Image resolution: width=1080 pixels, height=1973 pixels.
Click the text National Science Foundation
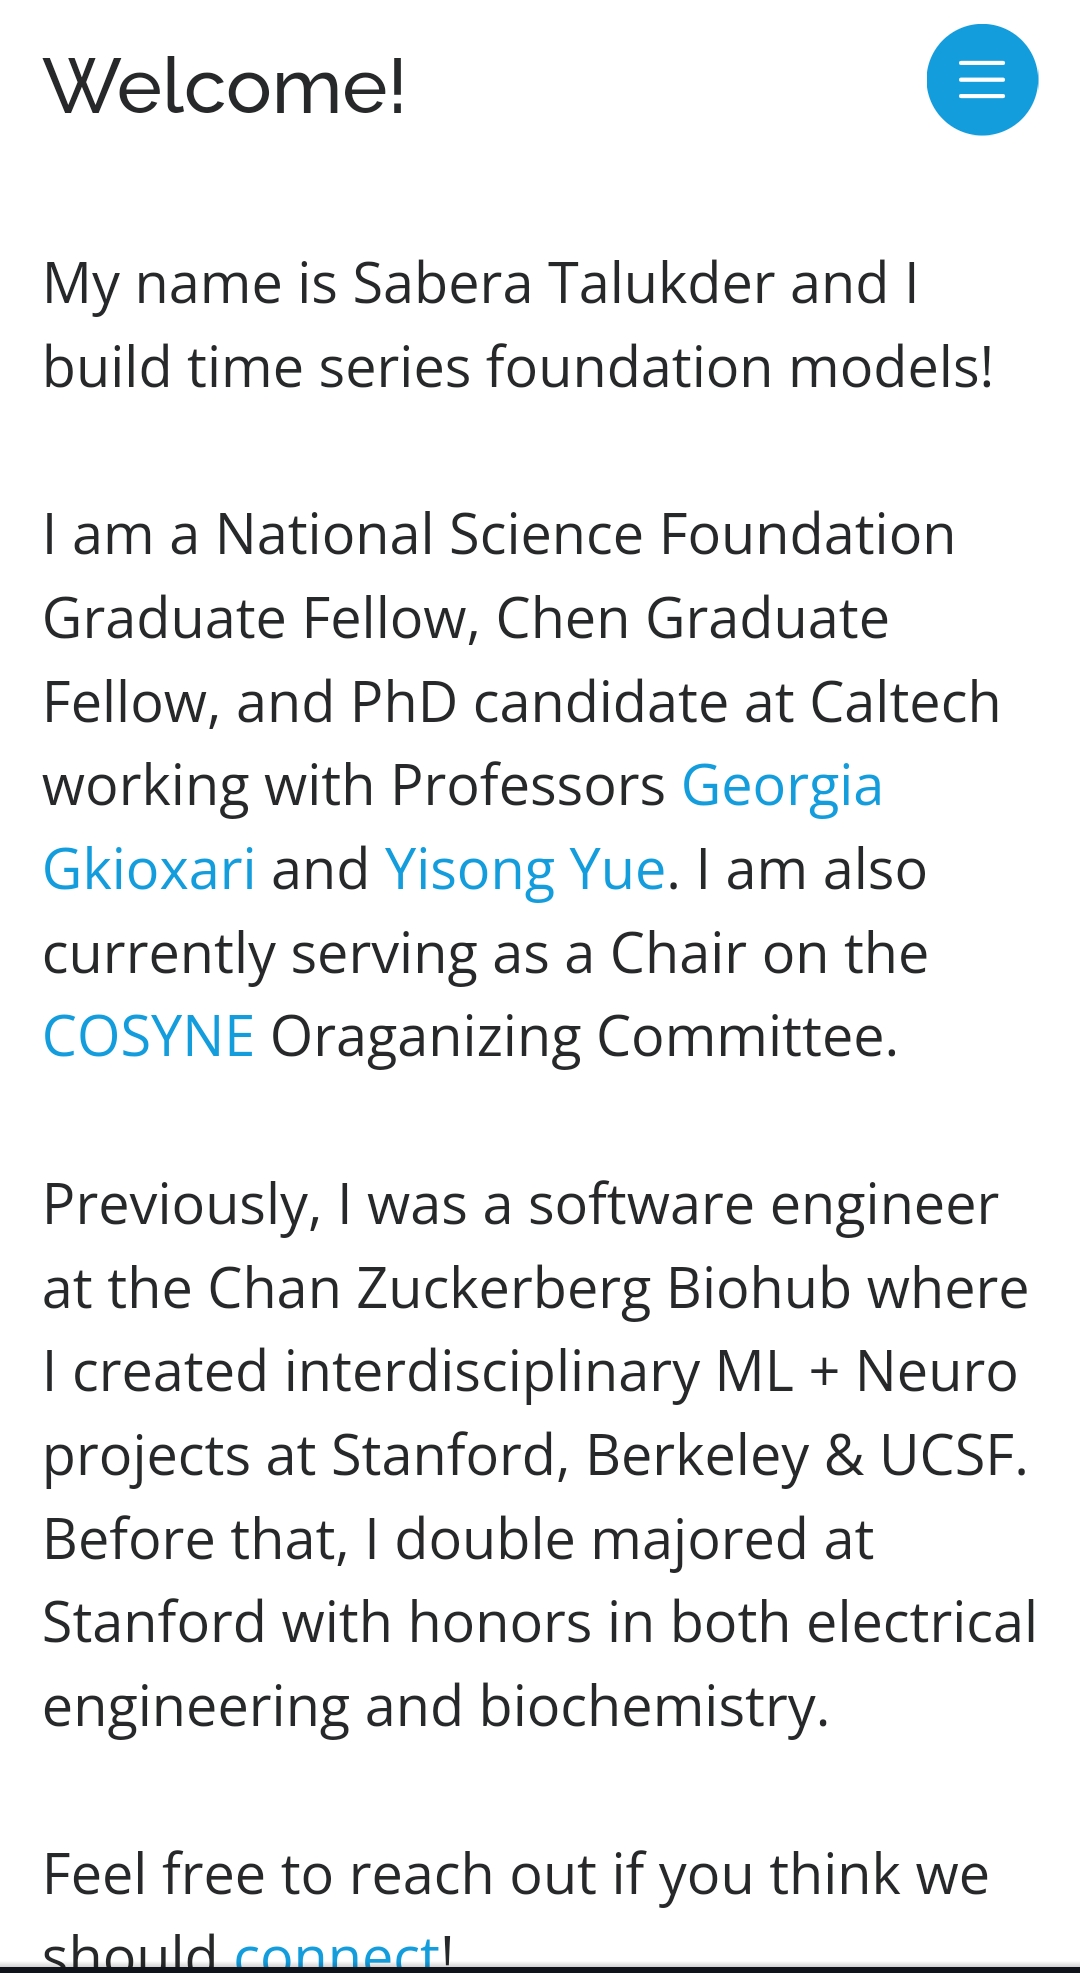(585, 535)
